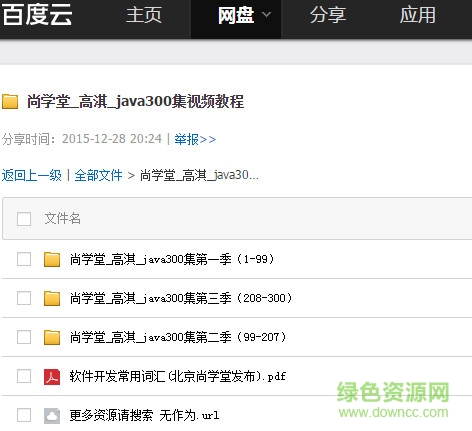The width and height of the screenshot is (472, 431).
Task: Toggle the select-all checkbox next to 文件名
Action: (x=24, y=219)
